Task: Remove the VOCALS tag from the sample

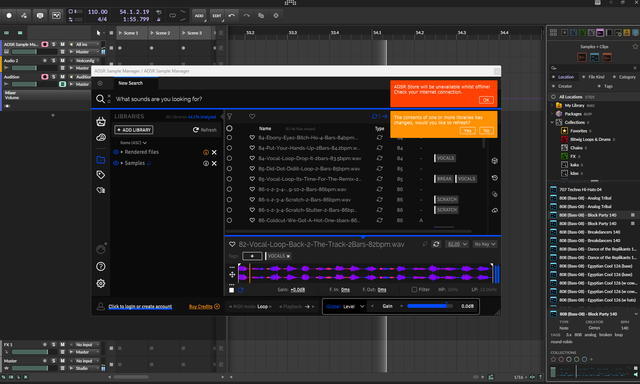Action: [288, 256]
